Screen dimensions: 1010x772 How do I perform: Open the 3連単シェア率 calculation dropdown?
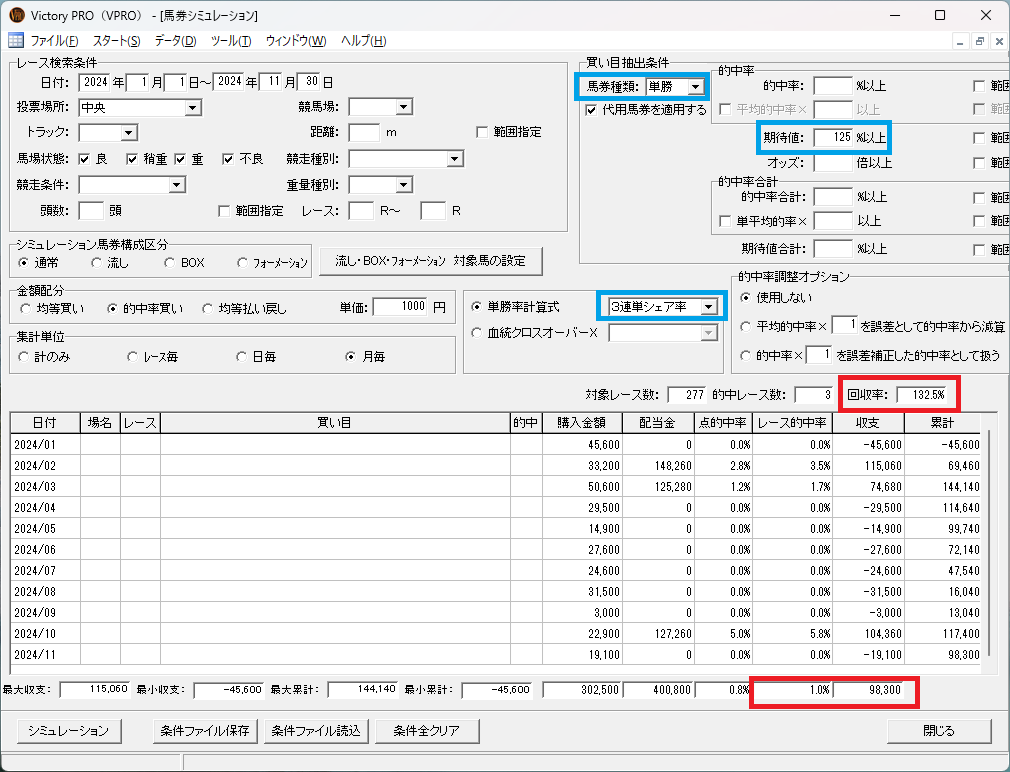pos(709,307)
